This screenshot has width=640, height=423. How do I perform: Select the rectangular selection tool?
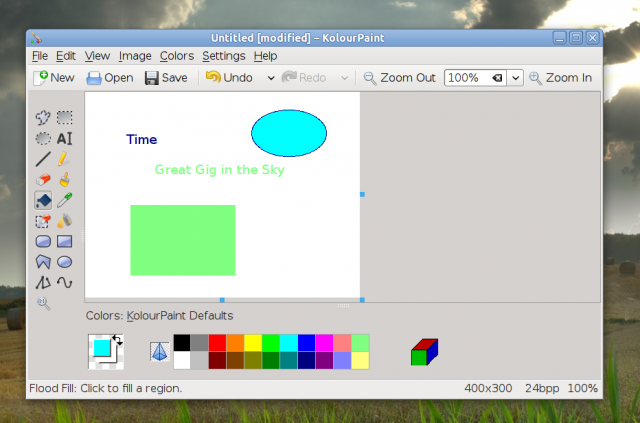(64, 118)
